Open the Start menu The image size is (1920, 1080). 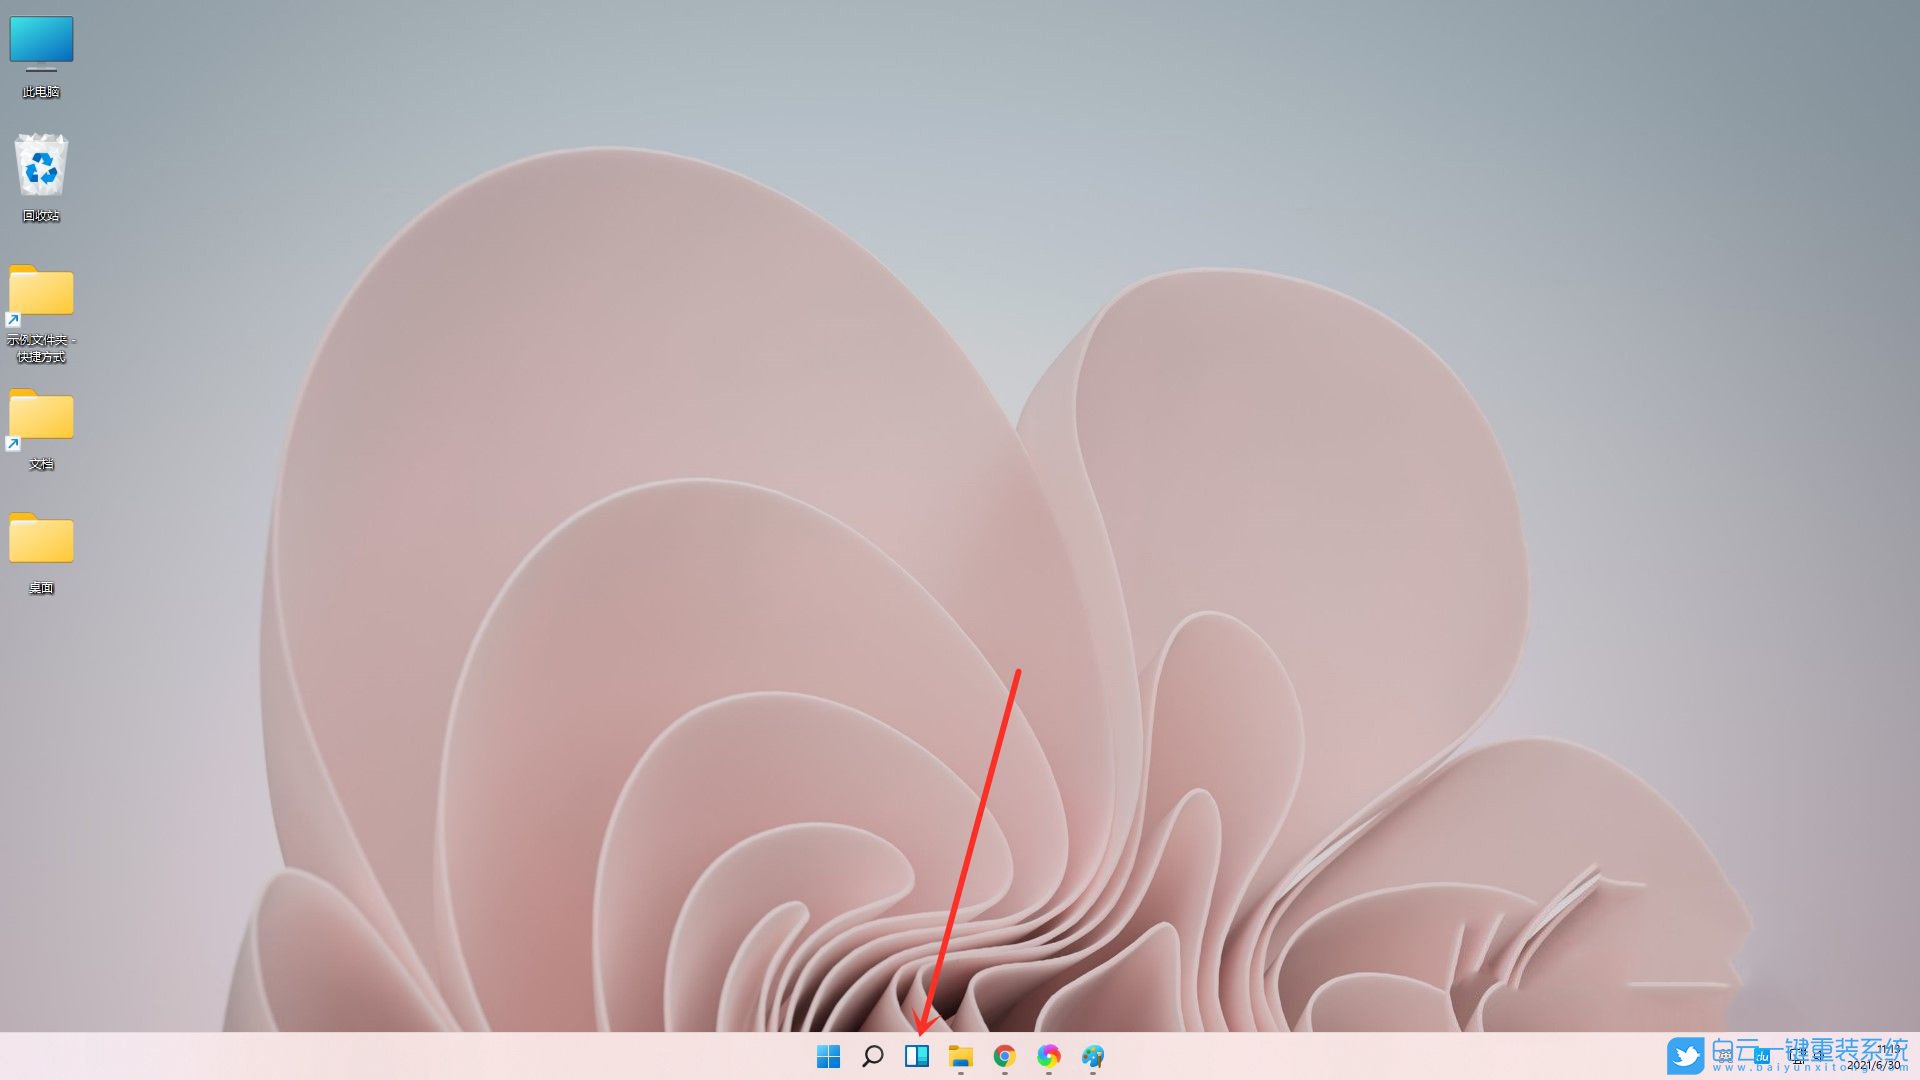(x=828, y=1056)
